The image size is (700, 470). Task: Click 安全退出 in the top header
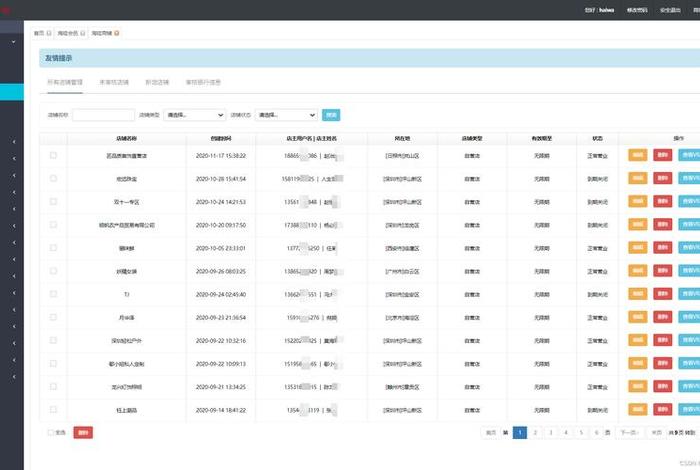[x=669, y=10]
